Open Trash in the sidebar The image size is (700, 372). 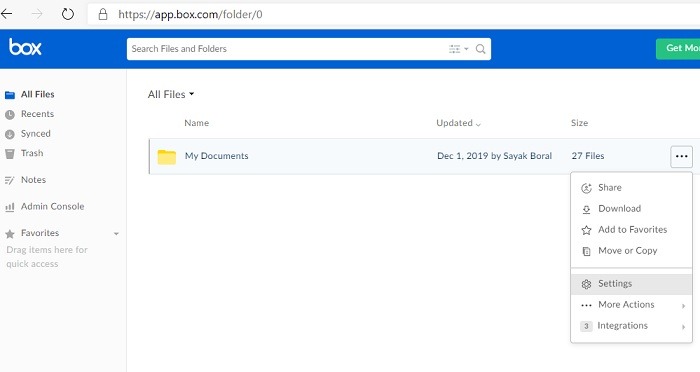[32, 153]
